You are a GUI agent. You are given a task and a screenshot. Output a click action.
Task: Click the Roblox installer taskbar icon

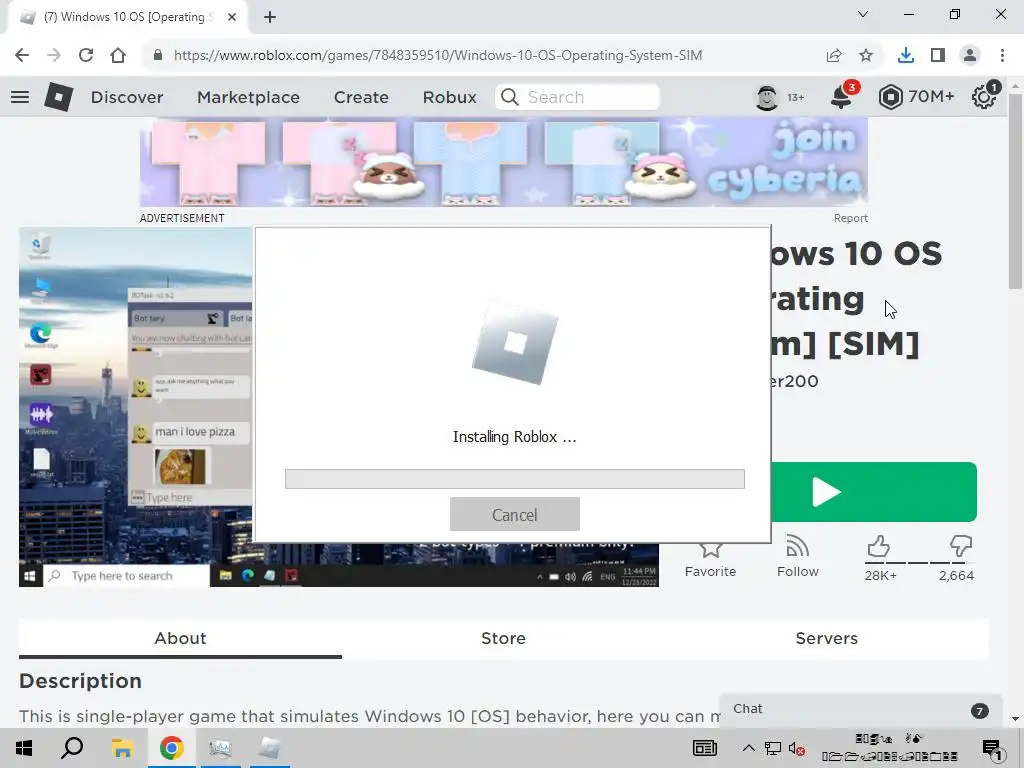pos(270,748)
